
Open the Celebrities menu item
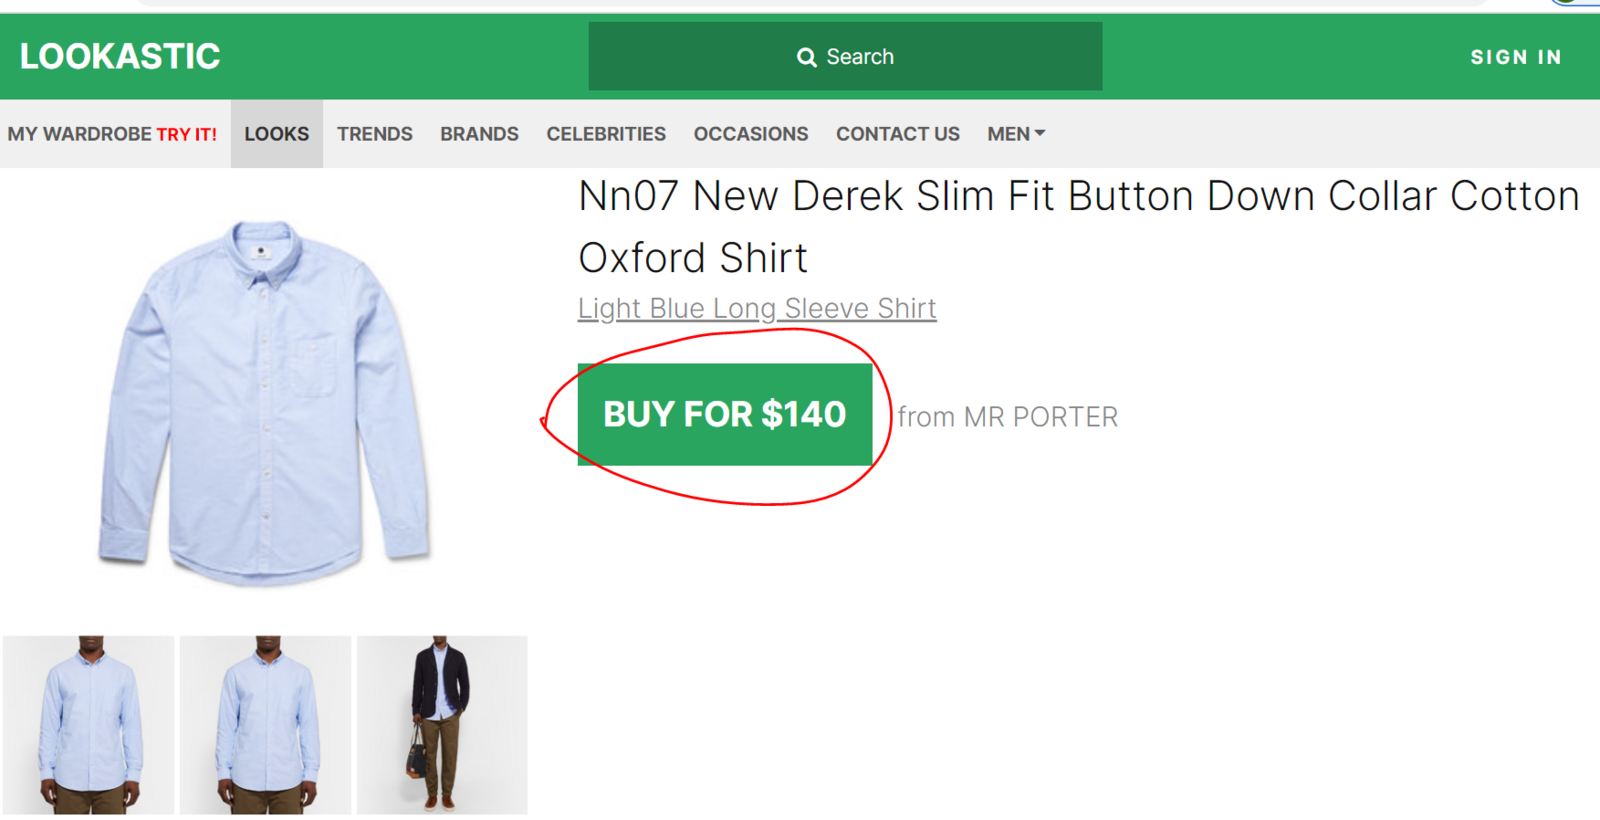point(606,134)
